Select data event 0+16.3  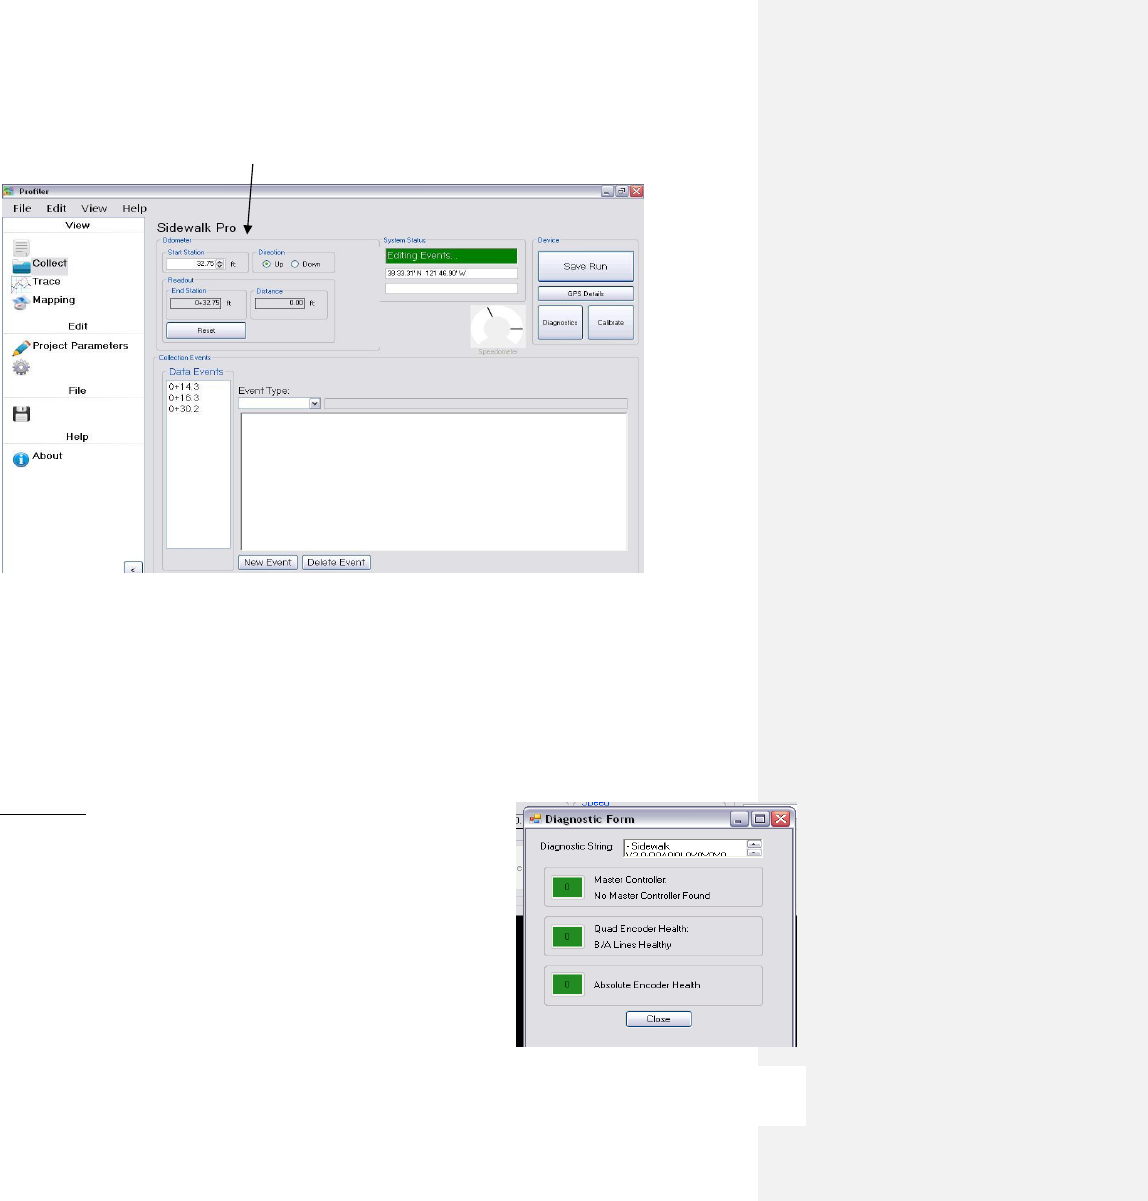click(184, 398)
